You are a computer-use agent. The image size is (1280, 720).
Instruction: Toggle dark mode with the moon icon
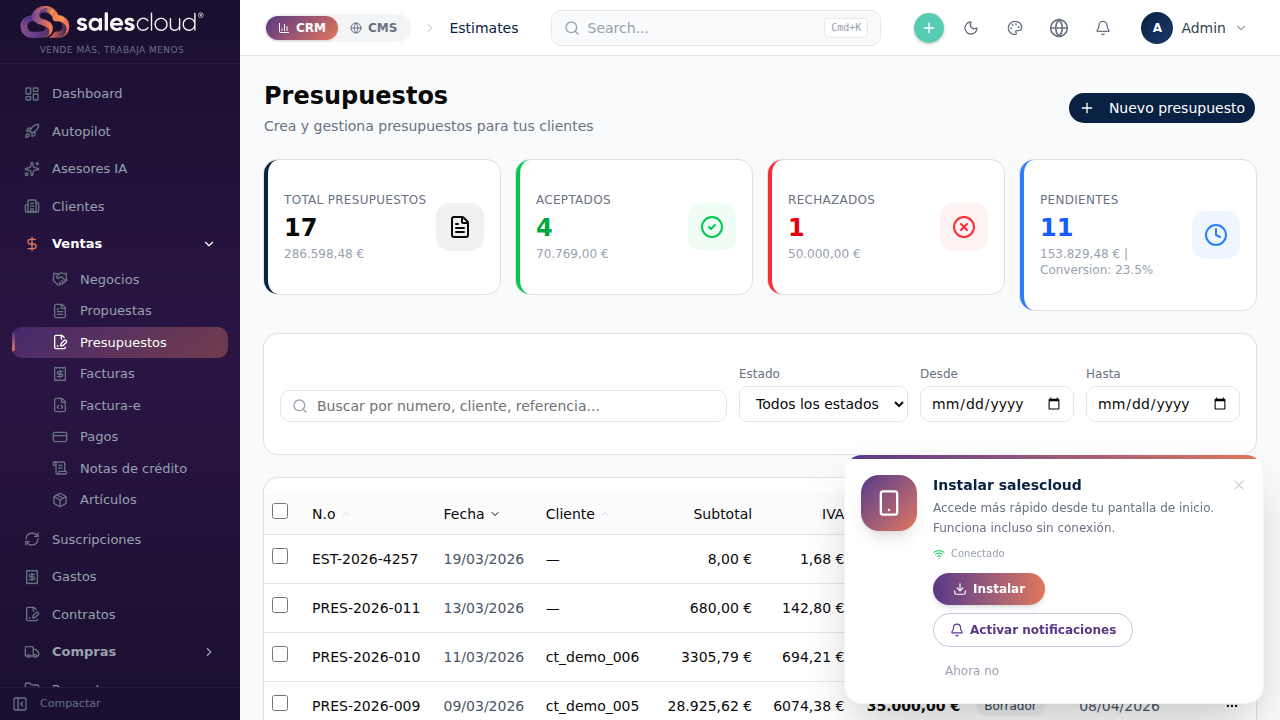tap(971, 28)
